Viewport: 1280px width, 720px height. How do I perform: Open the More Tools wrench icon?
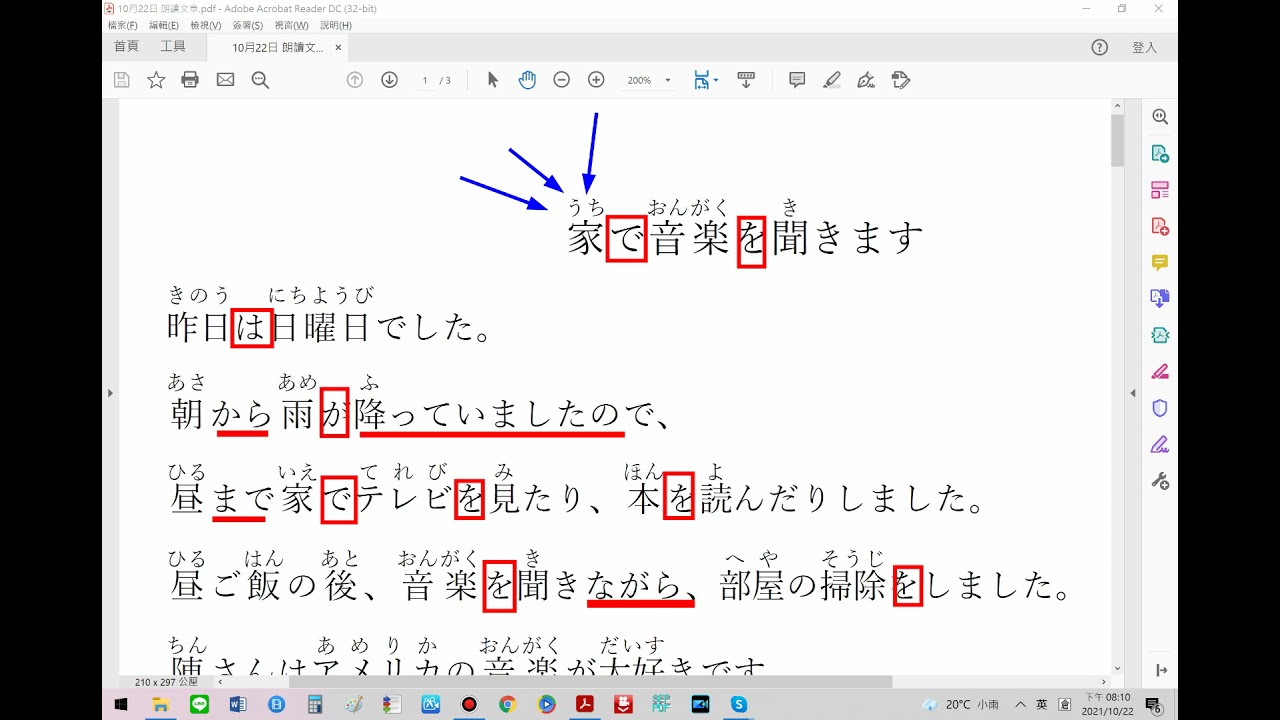tap(1160, 481)
